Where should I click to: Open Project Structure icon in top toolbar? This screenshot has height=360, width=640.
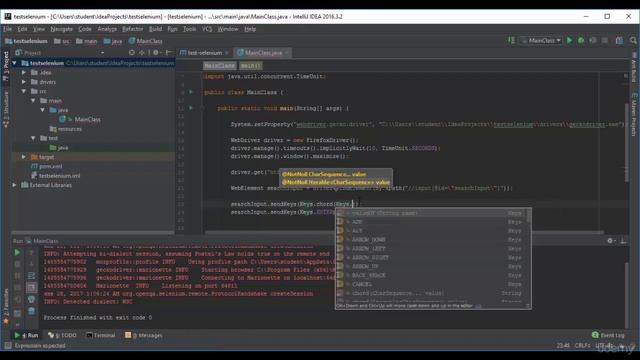(x=619, y=40)
